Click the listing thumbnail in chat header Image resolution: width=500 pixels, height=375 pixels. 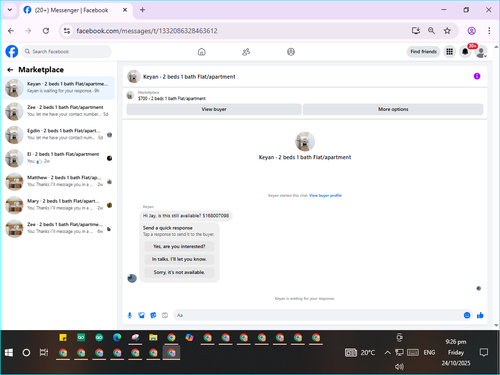tap(134, 77)
